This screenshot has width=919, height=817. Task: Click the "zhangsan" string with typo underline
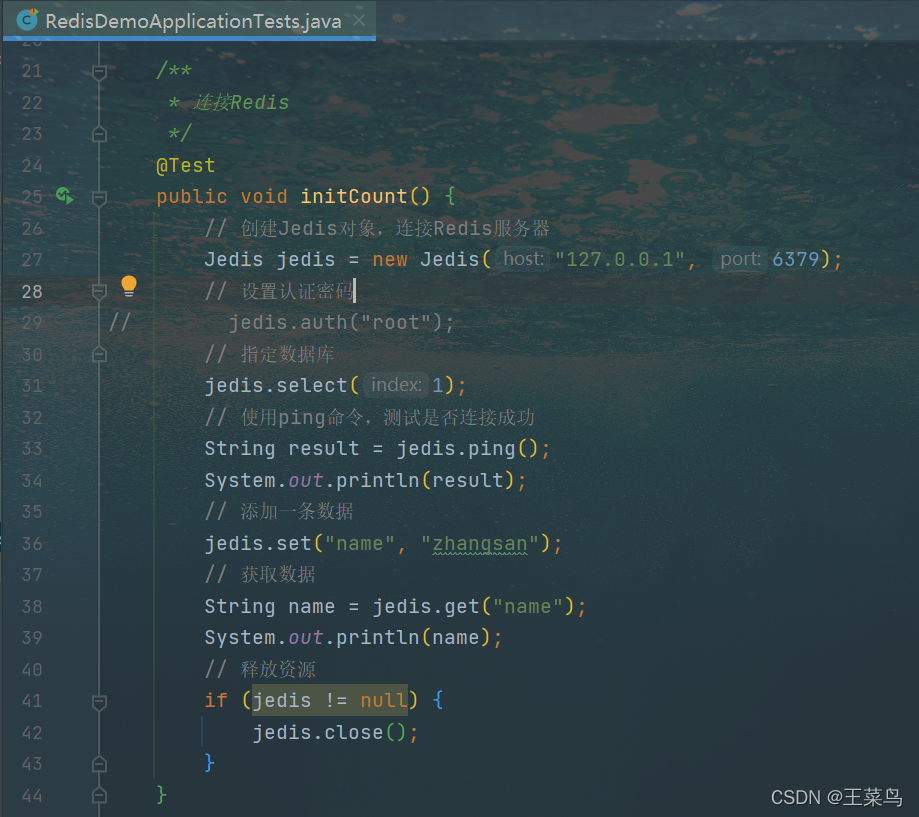pos(479,544)
